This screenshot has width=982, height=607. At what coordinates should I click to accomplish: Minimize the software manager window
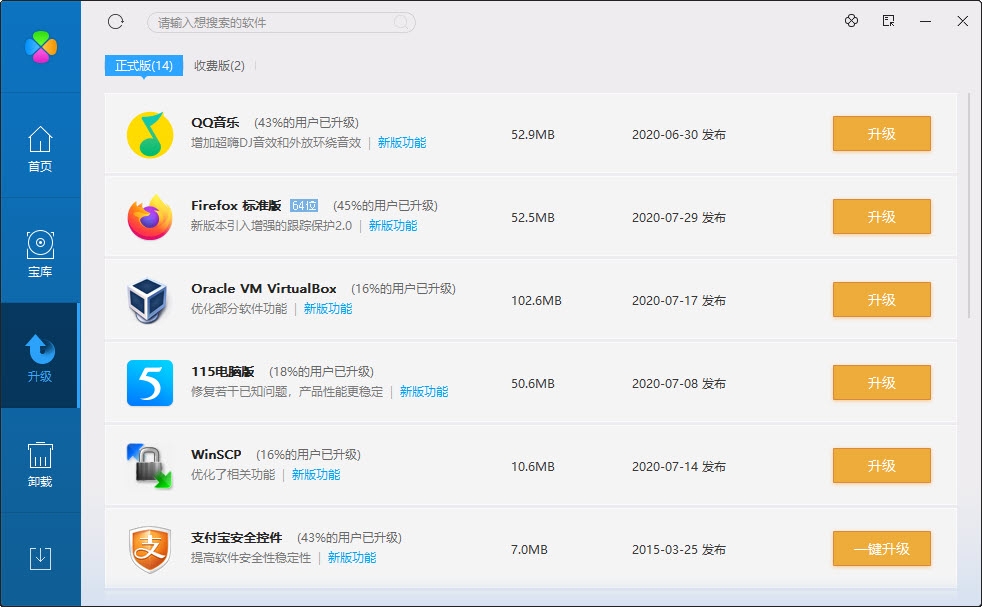click(x=925, y=21)
